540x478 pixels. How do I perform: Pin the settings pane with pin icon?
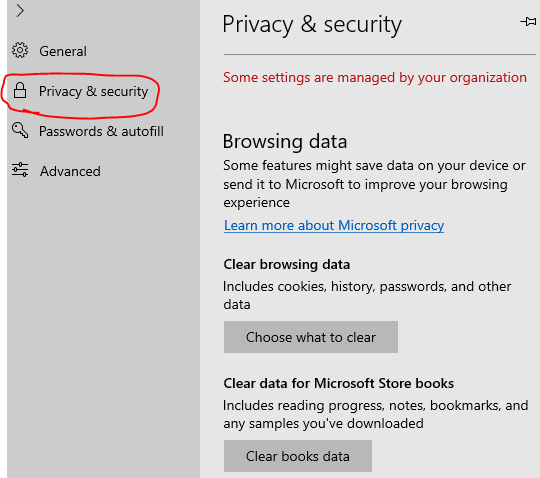(528, 22)
